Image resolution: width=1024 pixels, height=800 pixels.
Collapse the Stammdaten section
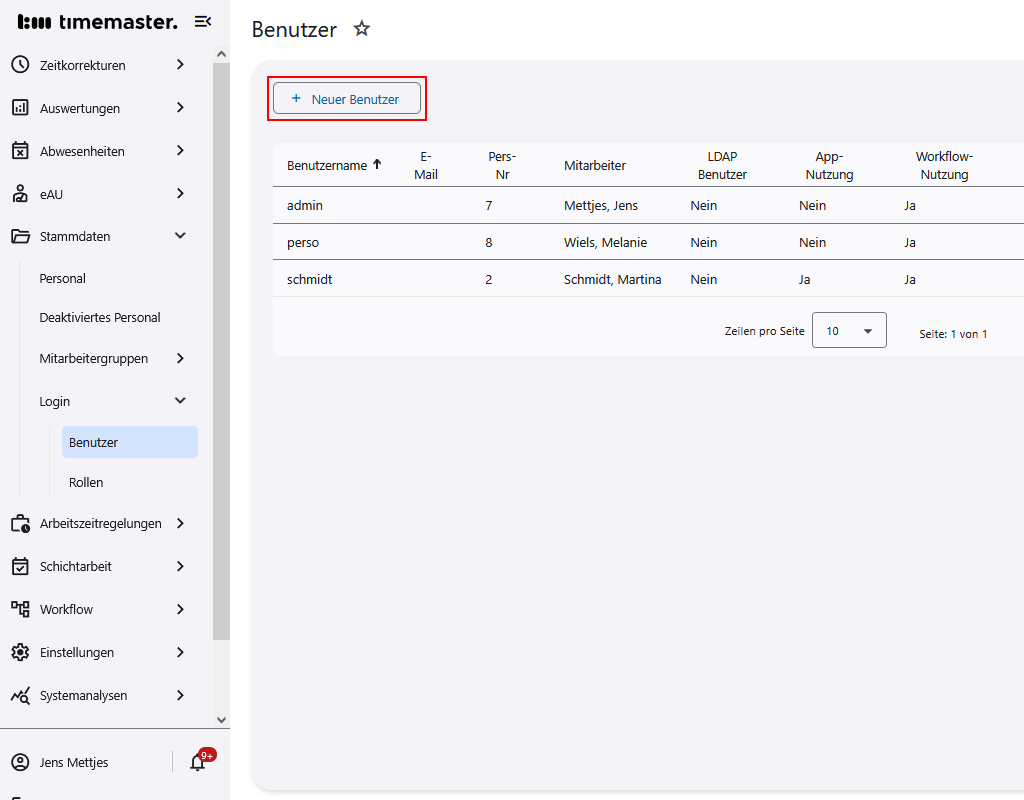tap(180, 236)
